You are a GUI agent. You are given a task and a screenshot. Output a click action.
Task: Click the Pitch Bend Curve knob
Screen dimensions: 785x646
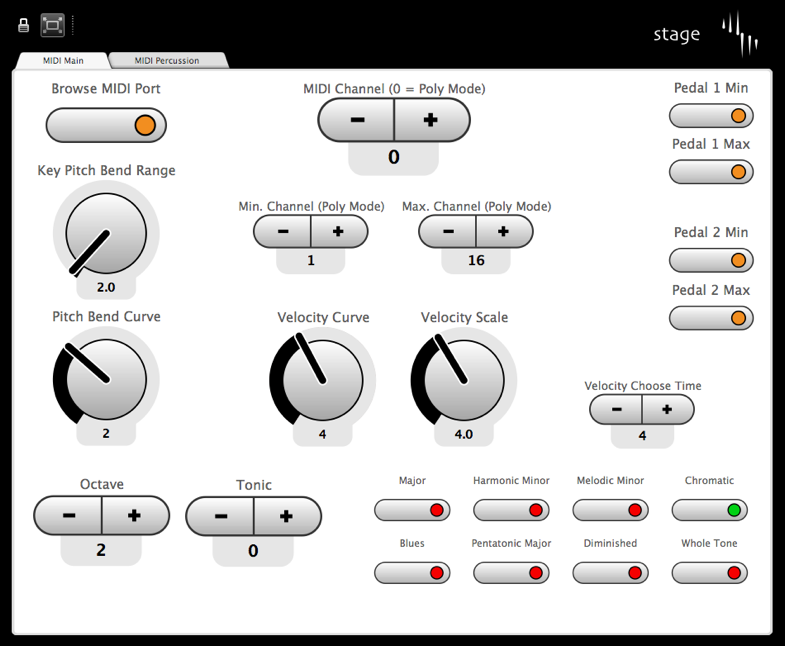click(x=106, y=379)
